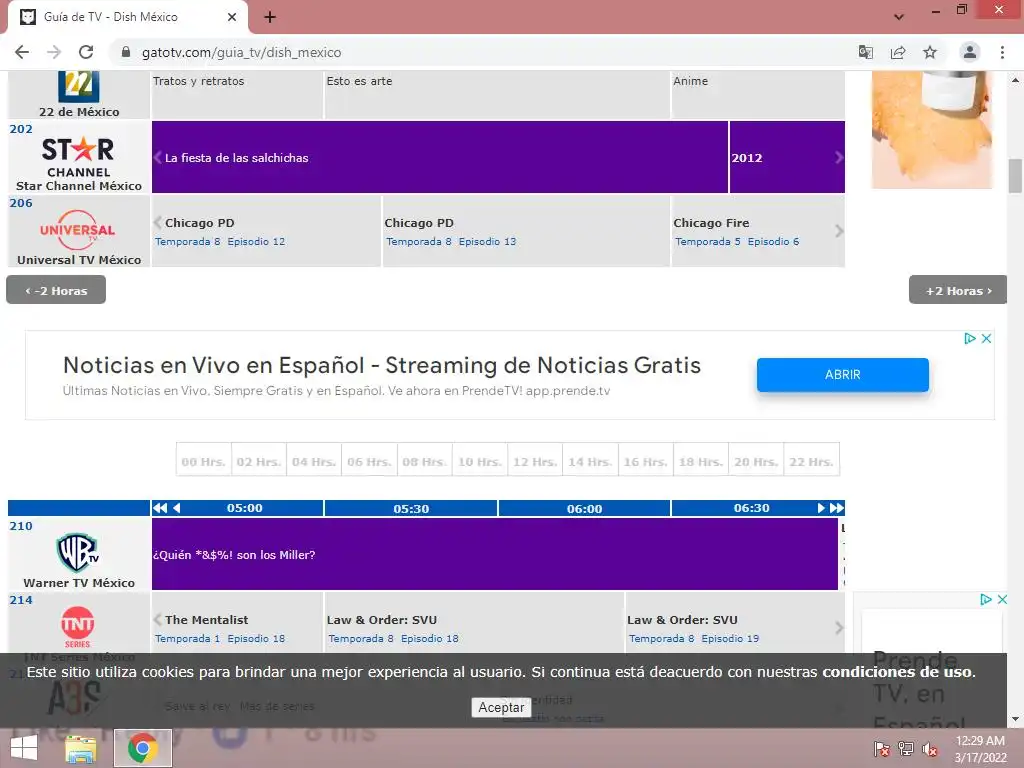Open File Explorer from taskbar
The image size is (1024, 768).
(81, 748)
